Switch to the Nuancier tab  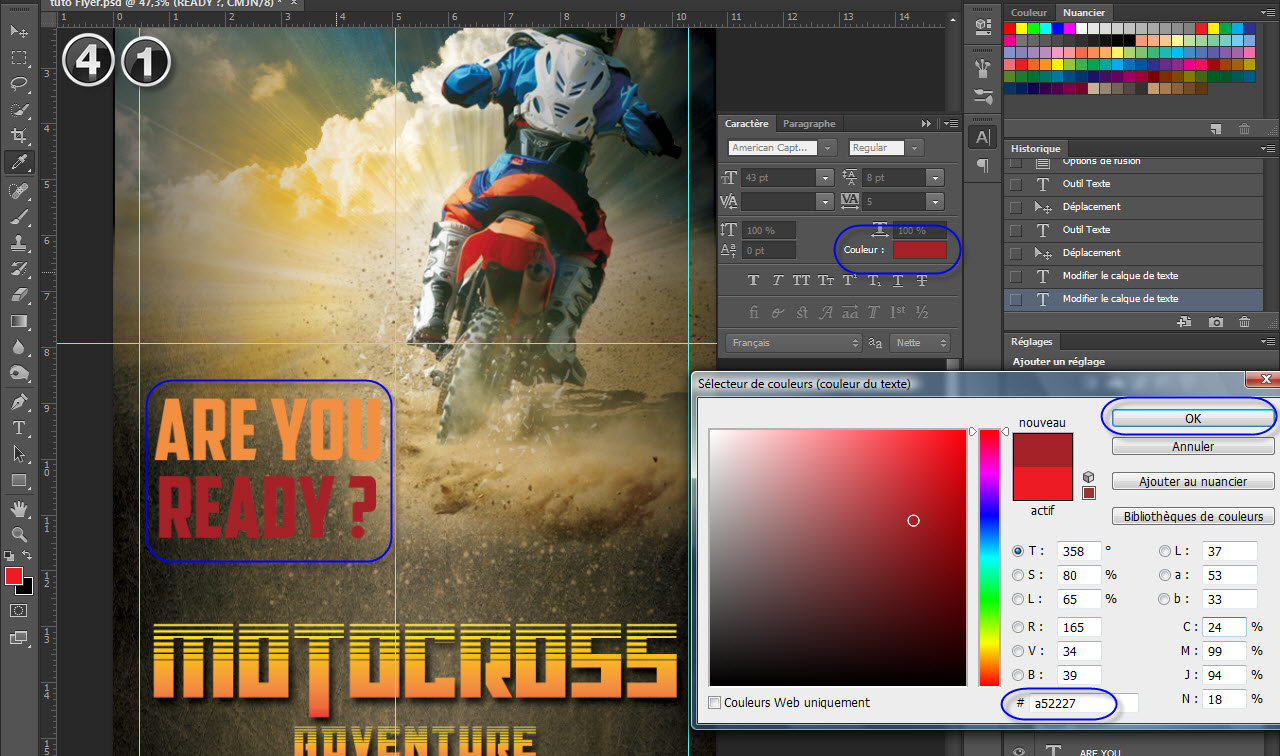1083,12
